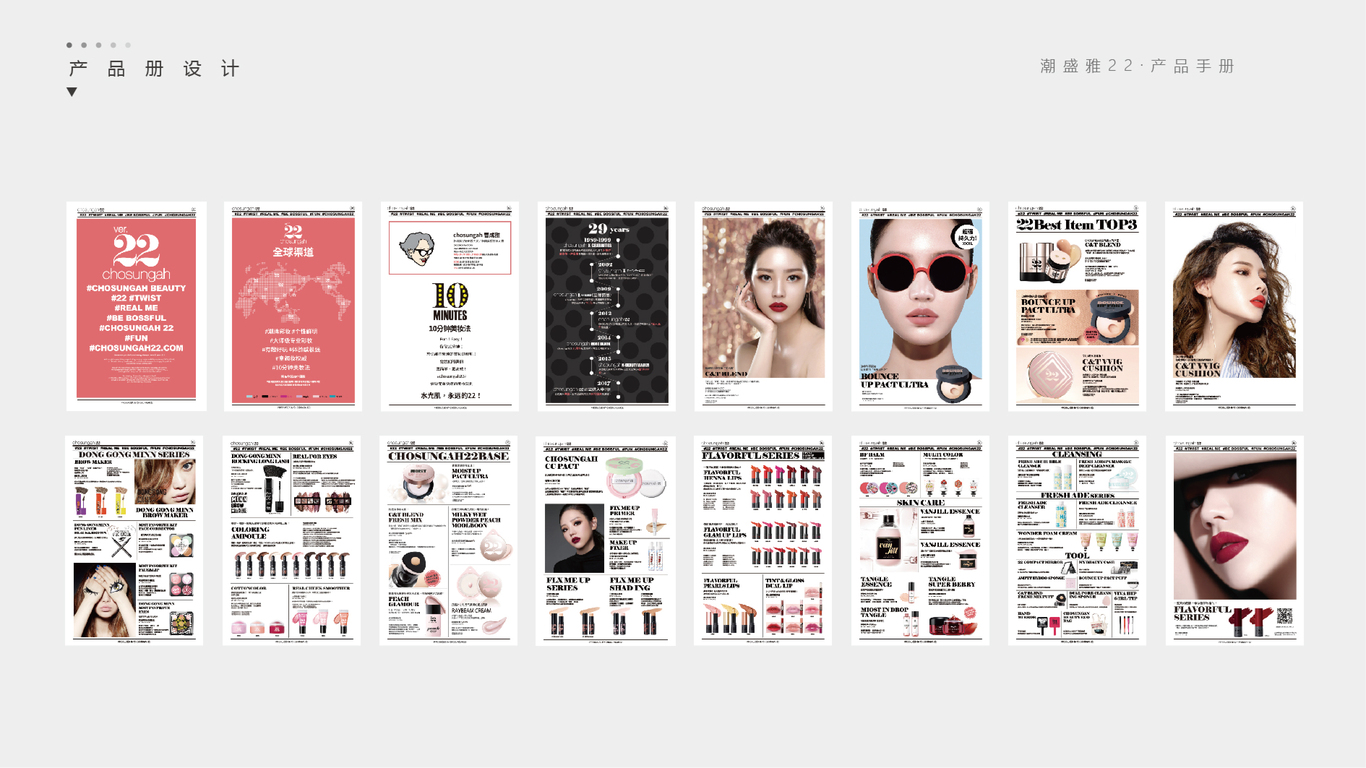Click the cartoon face with glasses illustration

point(417,248)
